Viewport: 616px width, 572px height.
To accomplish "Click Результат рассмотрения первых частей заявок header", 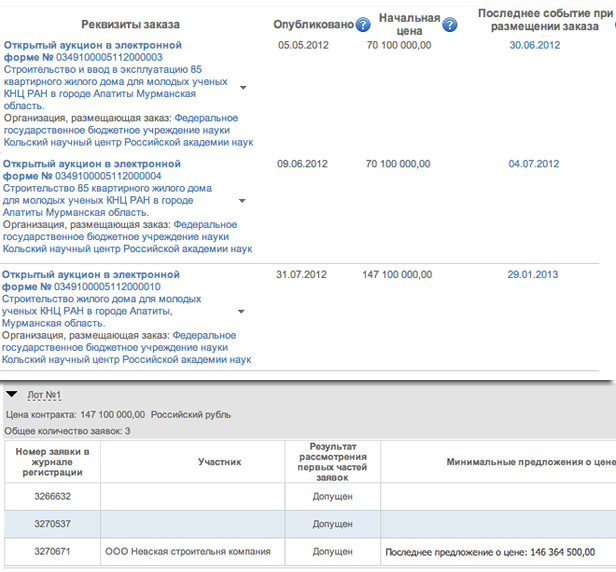I will pos(332,462).
